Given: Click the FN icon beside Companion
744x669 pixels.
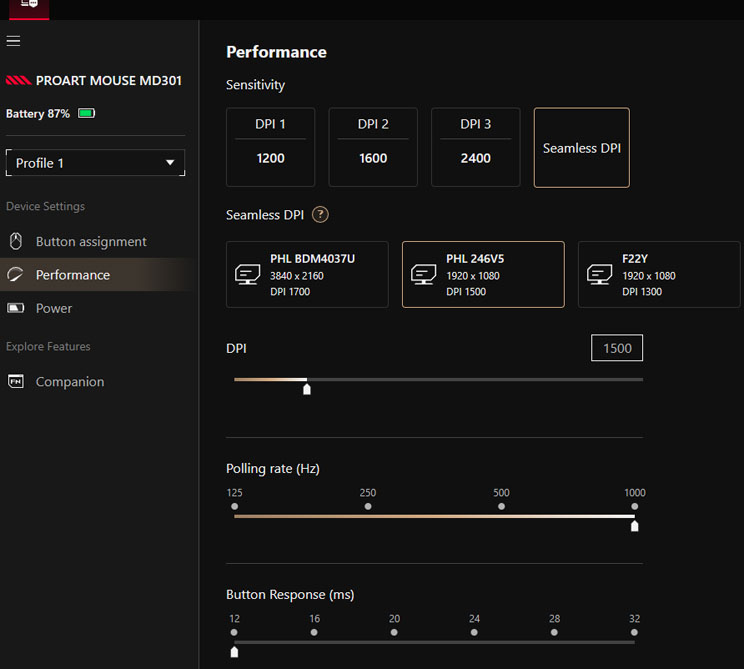Looking at the screenshot, I should click(16, 381).
